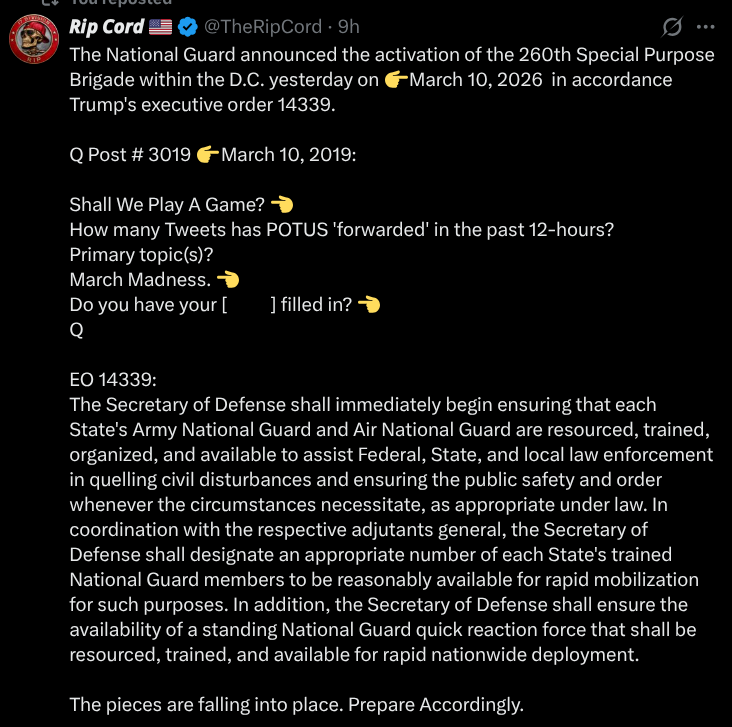732x727 pixels.
Task: Click the US flag emoji beside Rip Cord
Action: [x=161, y=27]
